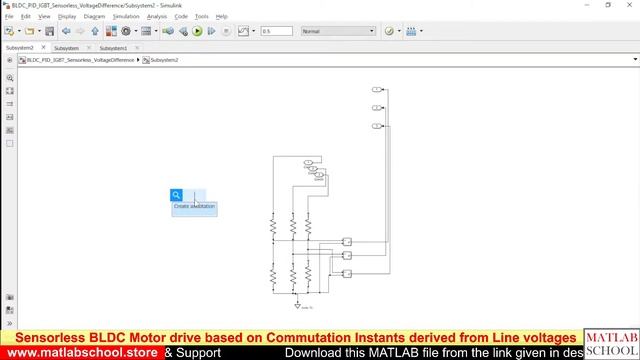Open the Model Explorer icon
The height and width of the screenshot is (360, 640).
146,31
